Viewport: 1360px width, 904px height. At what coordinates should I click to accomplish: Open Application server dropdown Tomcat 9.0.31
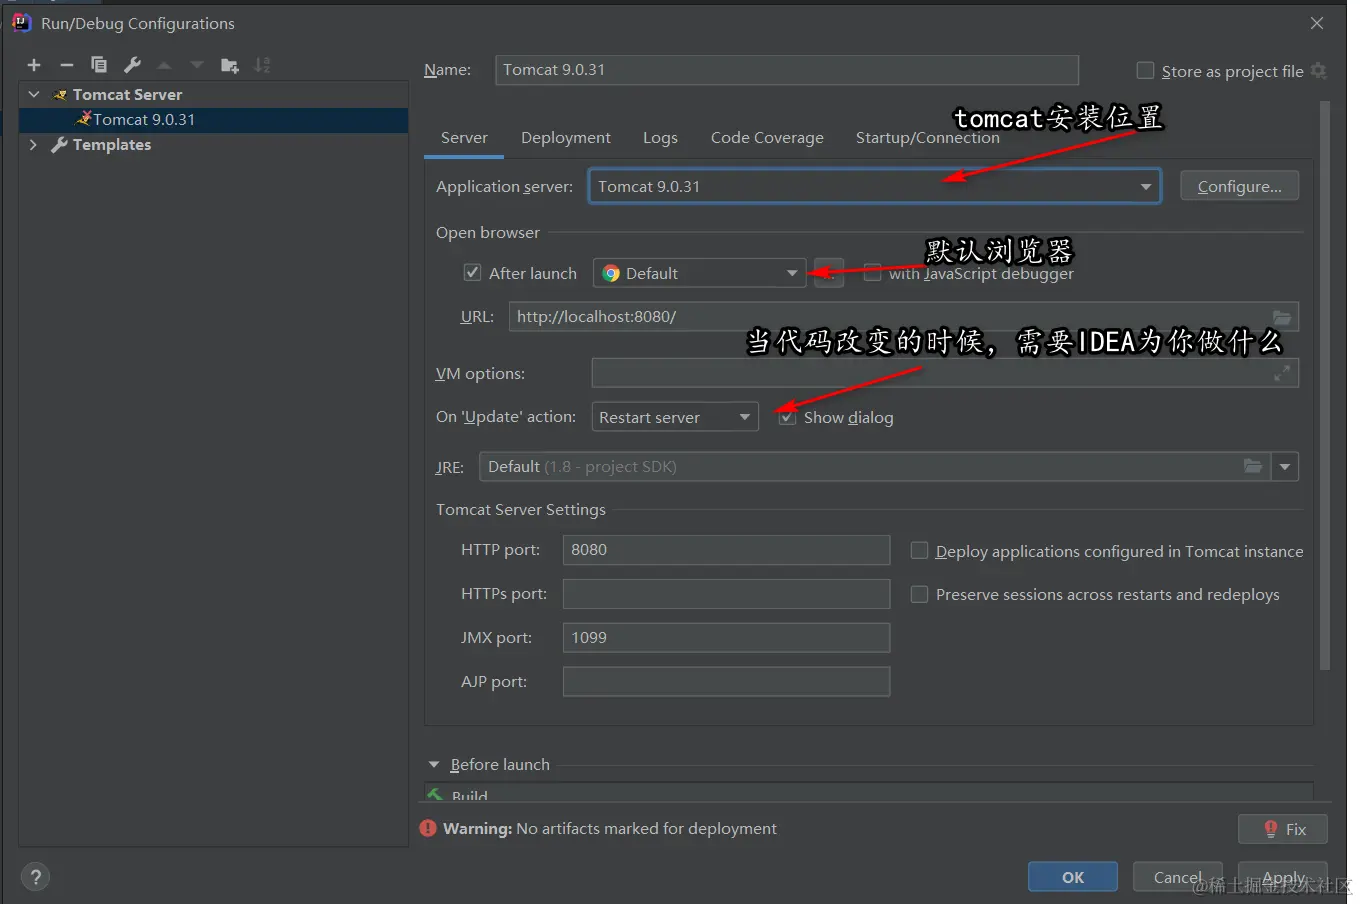click(874, 186)
